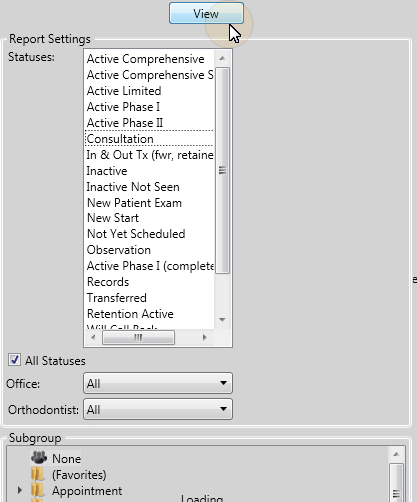Click the statuses horizontal scrollbar thumb
The image size is (417, 502).
(138, 338)
